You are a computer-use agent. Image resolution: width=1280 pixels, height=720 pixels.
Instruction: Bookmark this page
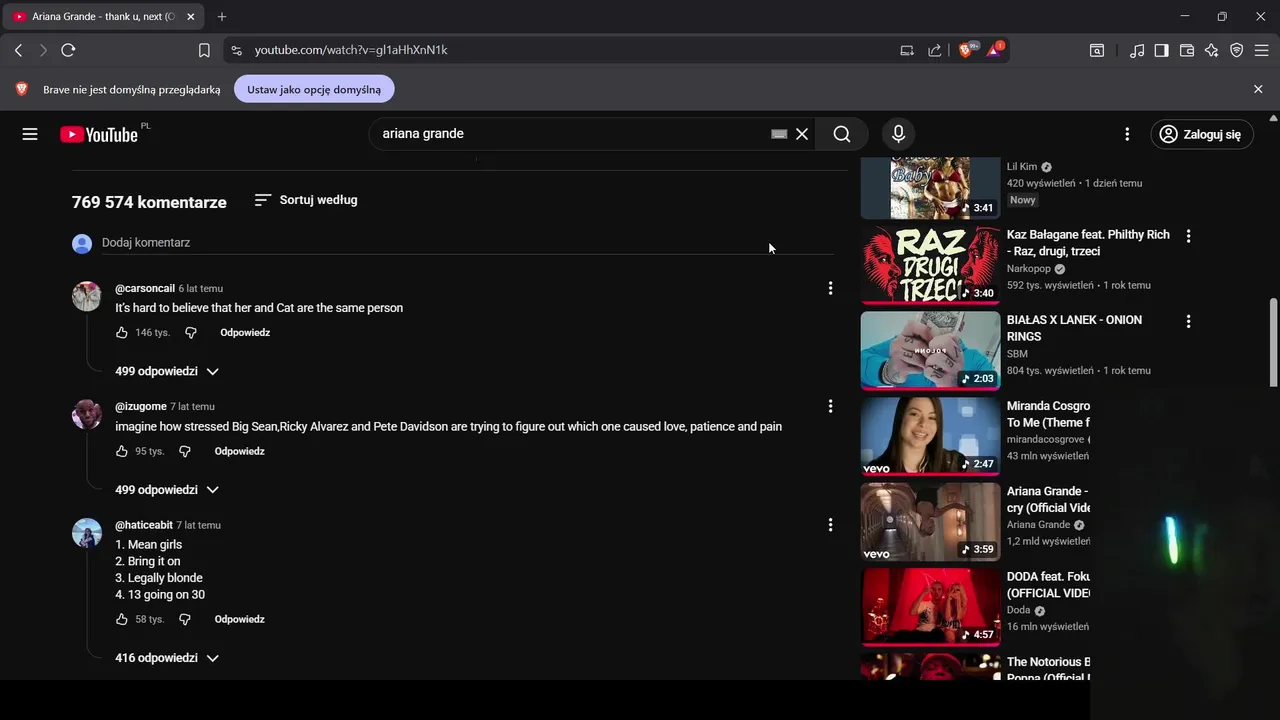click(x=204, y=50)
